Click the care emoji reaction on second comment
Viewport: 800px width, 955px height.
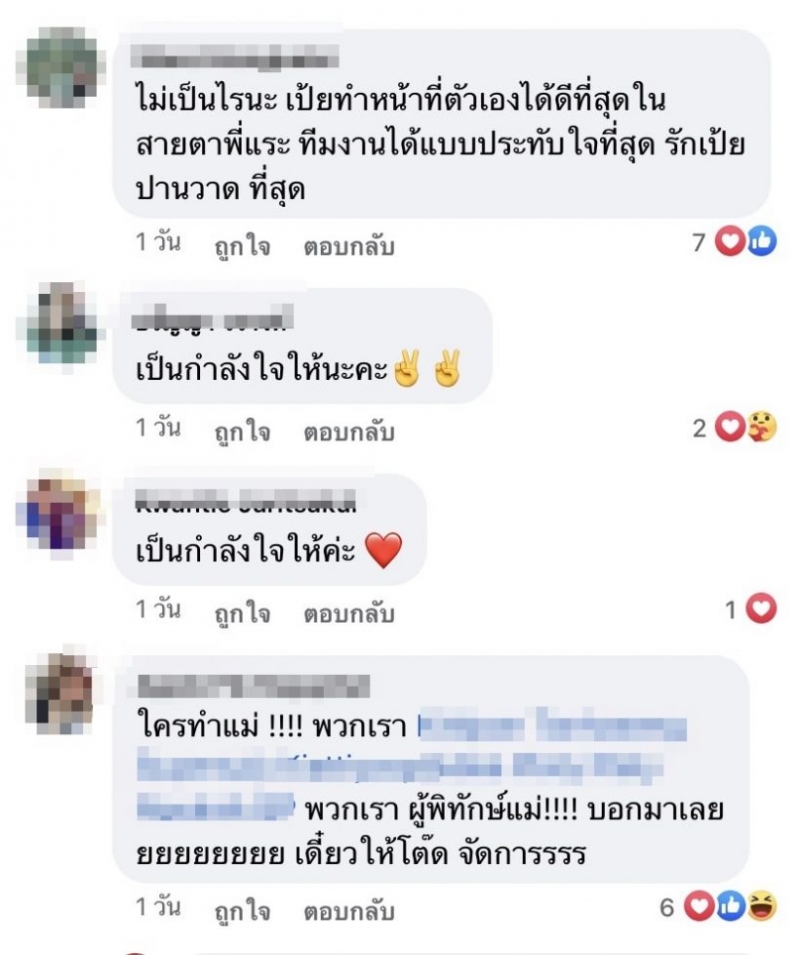pos(761,427)
